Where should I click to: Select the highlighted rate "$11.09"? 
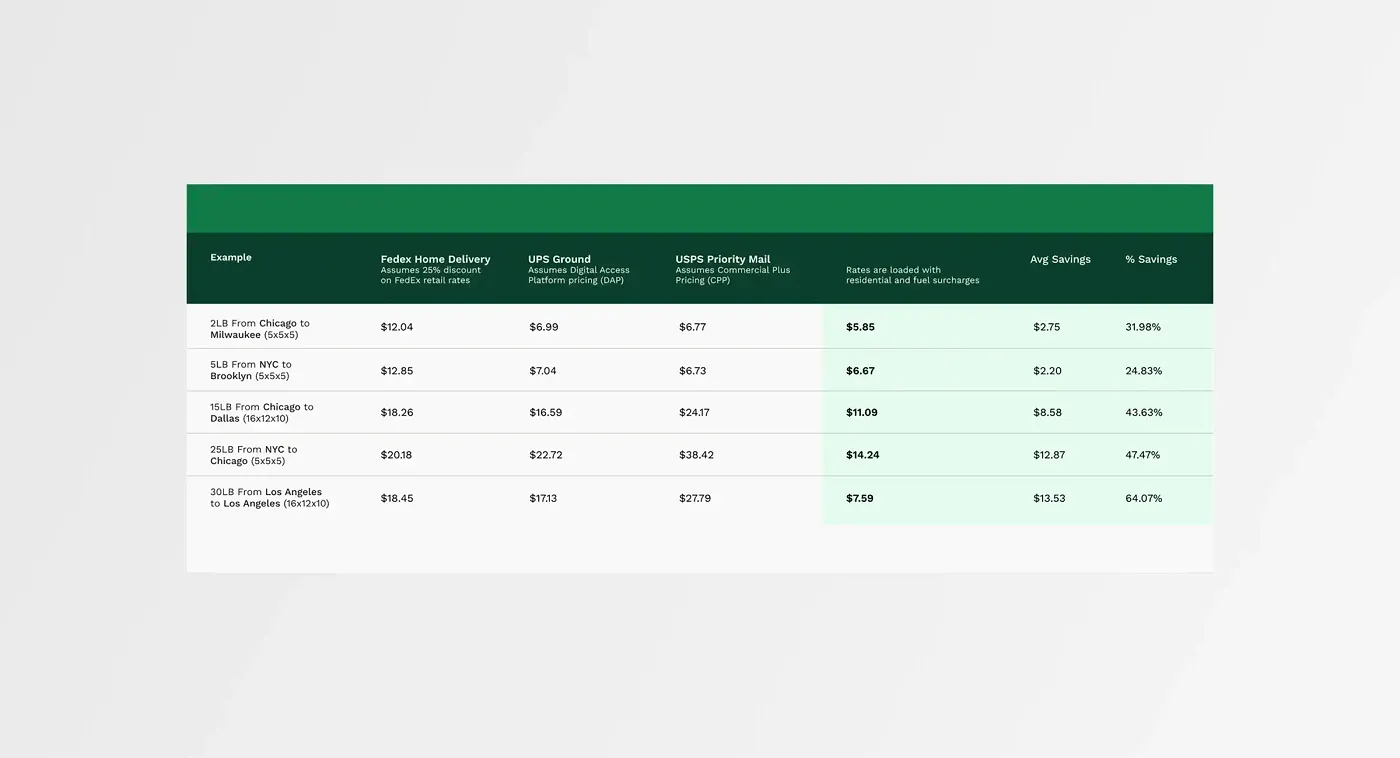pyautogui.click(x=862, y=412)
